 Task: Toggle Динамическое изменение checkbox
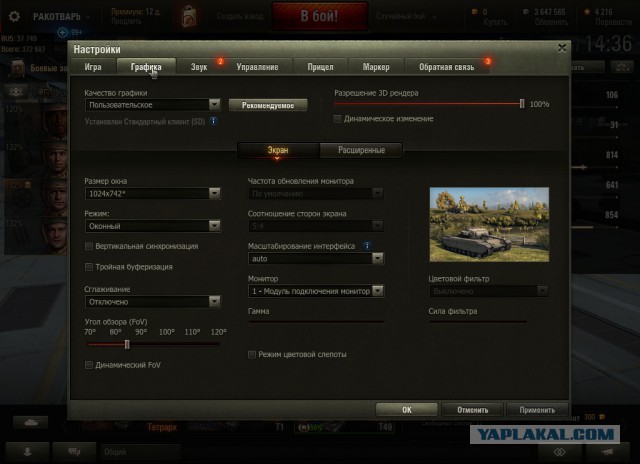tap(337, 119)
